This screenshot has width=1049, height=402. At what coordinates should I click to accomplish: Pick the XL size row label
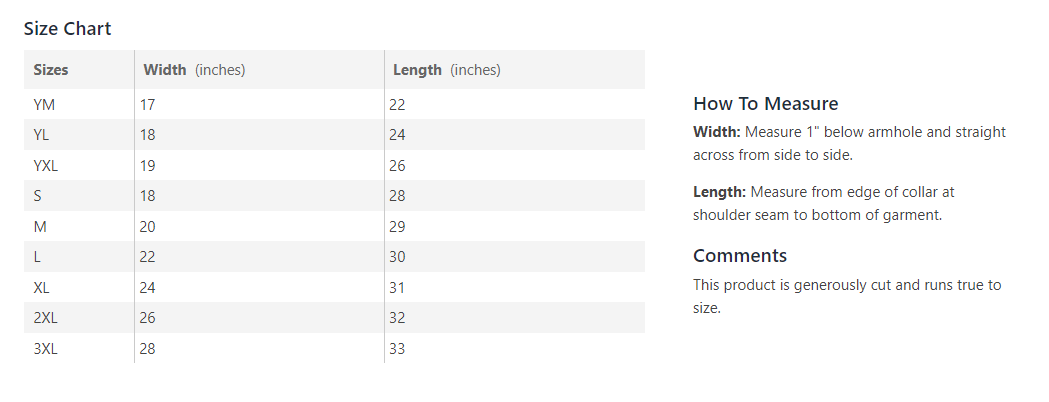click(x=41, y=288)
